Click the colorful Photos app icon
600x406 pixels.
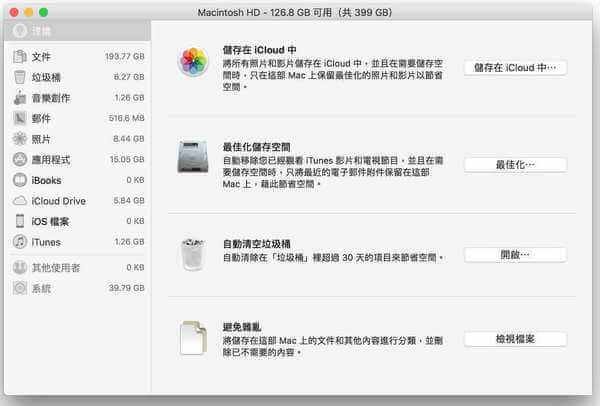point(194,62)
